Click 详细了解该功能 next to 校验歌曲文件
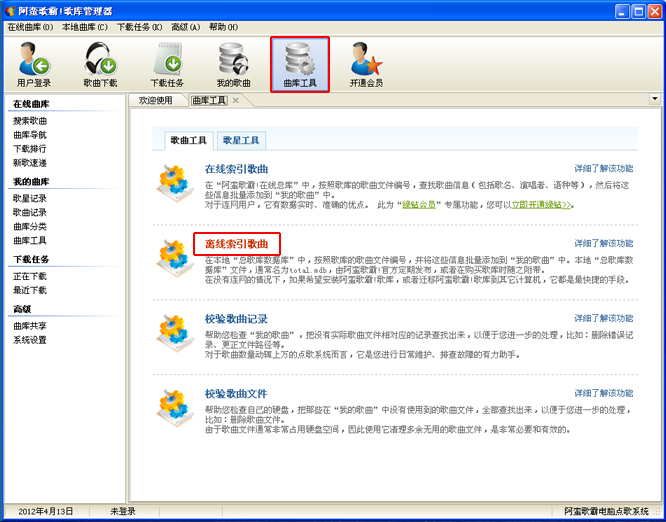The height and width of the screenshot is (522, 666). (604, 393)
